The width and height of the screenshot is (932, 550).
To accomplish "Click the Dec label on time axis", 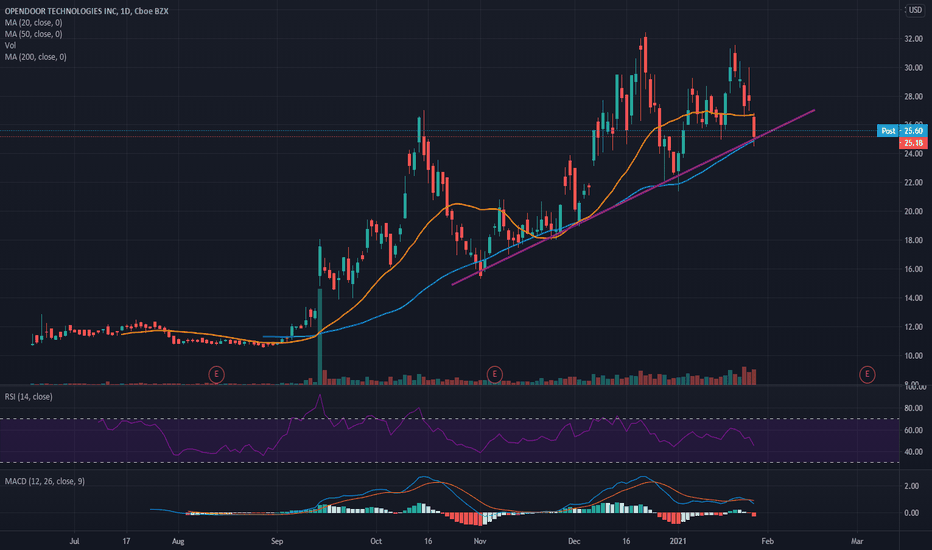I will tap(574, 542).
